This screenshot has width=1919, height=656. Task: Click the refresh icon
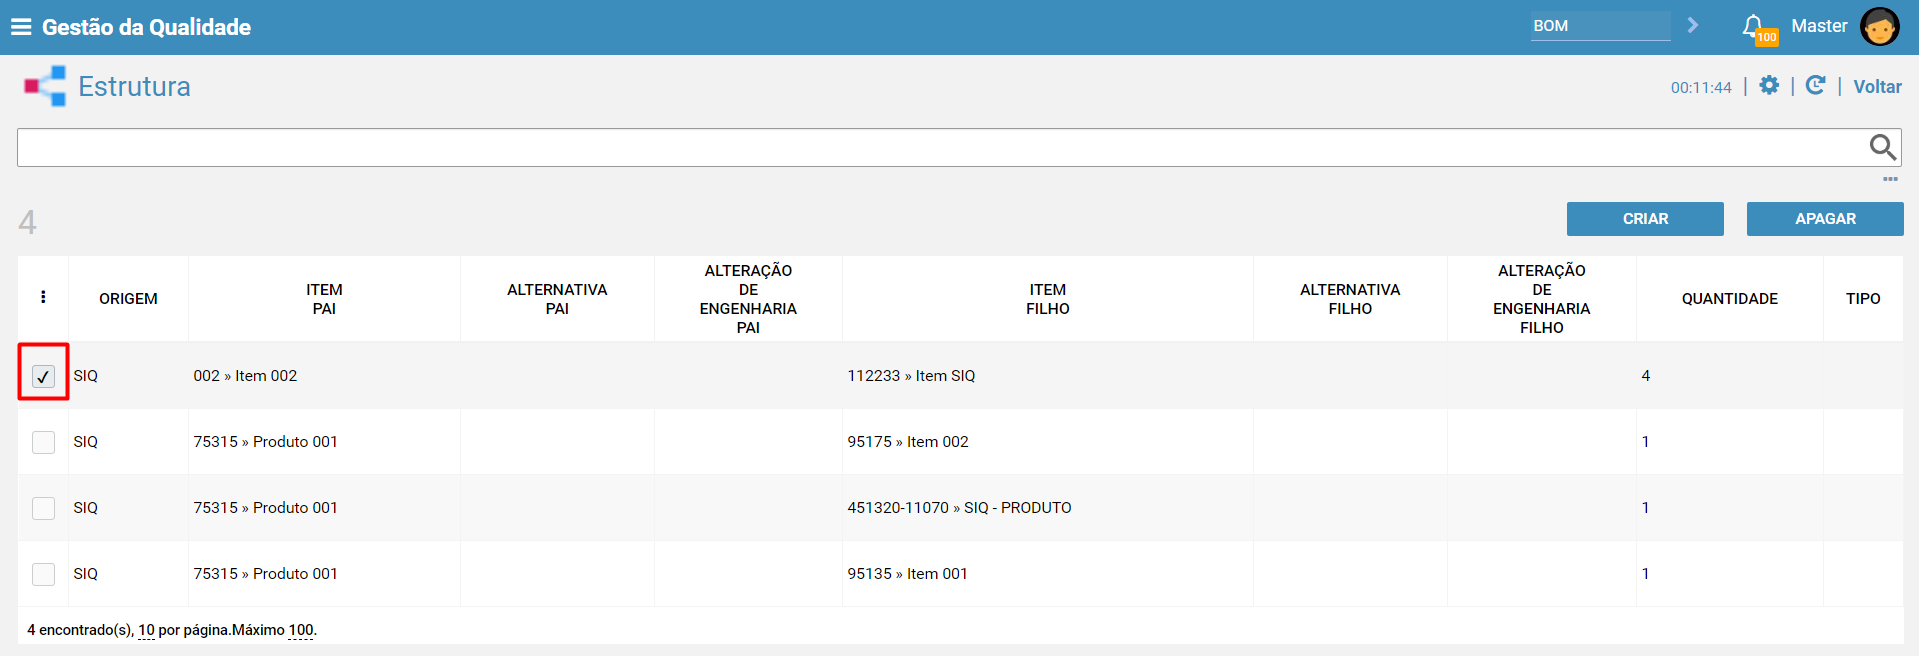pyautogui.click(x=1816, y=86)
